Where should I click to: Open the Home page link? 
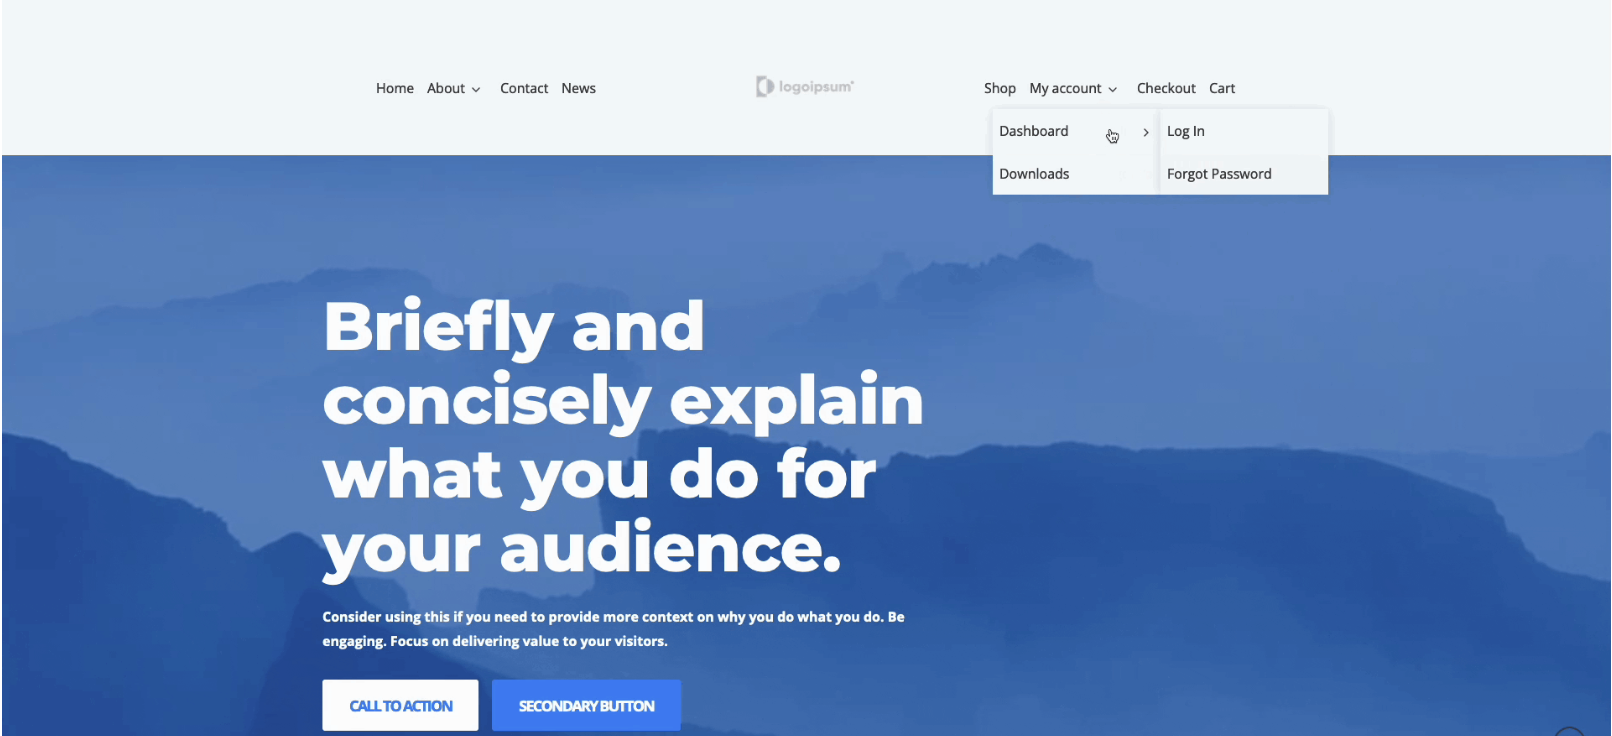[x=394, y=88]
